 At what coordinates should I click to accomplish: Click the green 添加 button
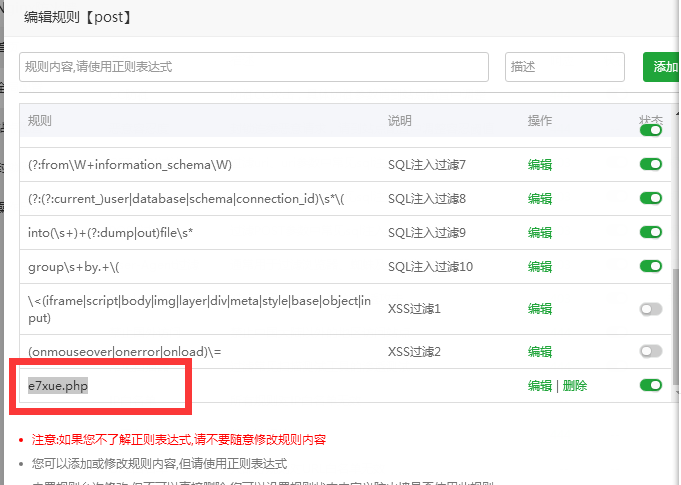[662, 67]
